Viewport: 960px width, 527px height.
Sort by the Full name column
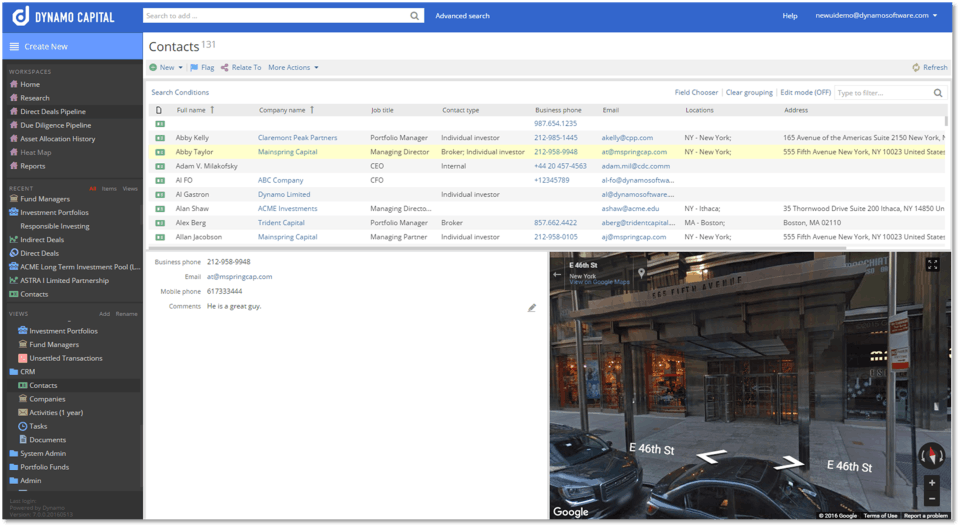[191, 110]
